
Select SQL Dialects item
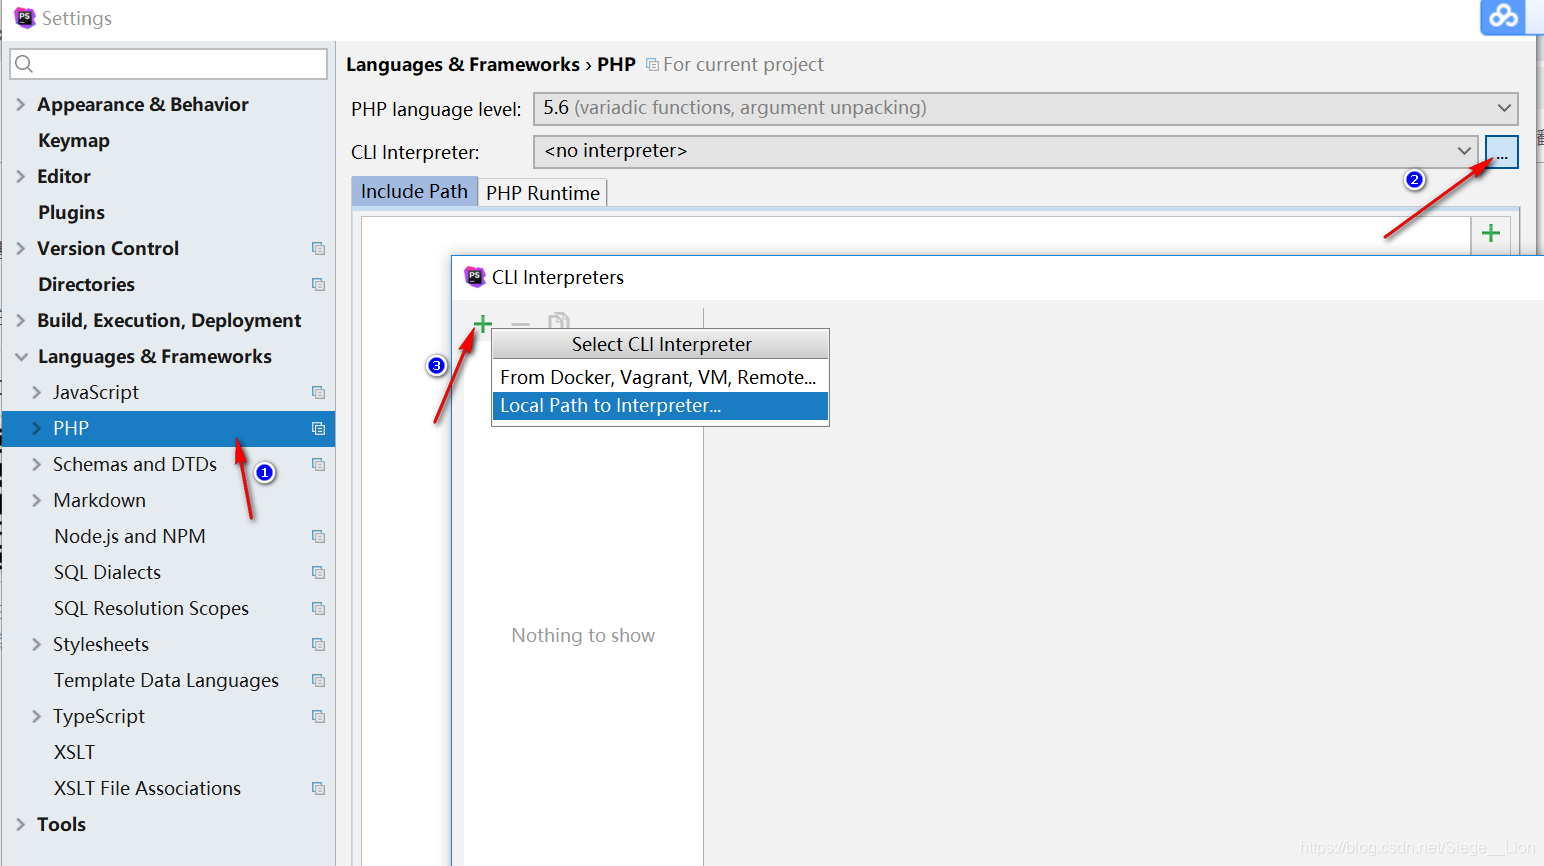pos(107,572)
